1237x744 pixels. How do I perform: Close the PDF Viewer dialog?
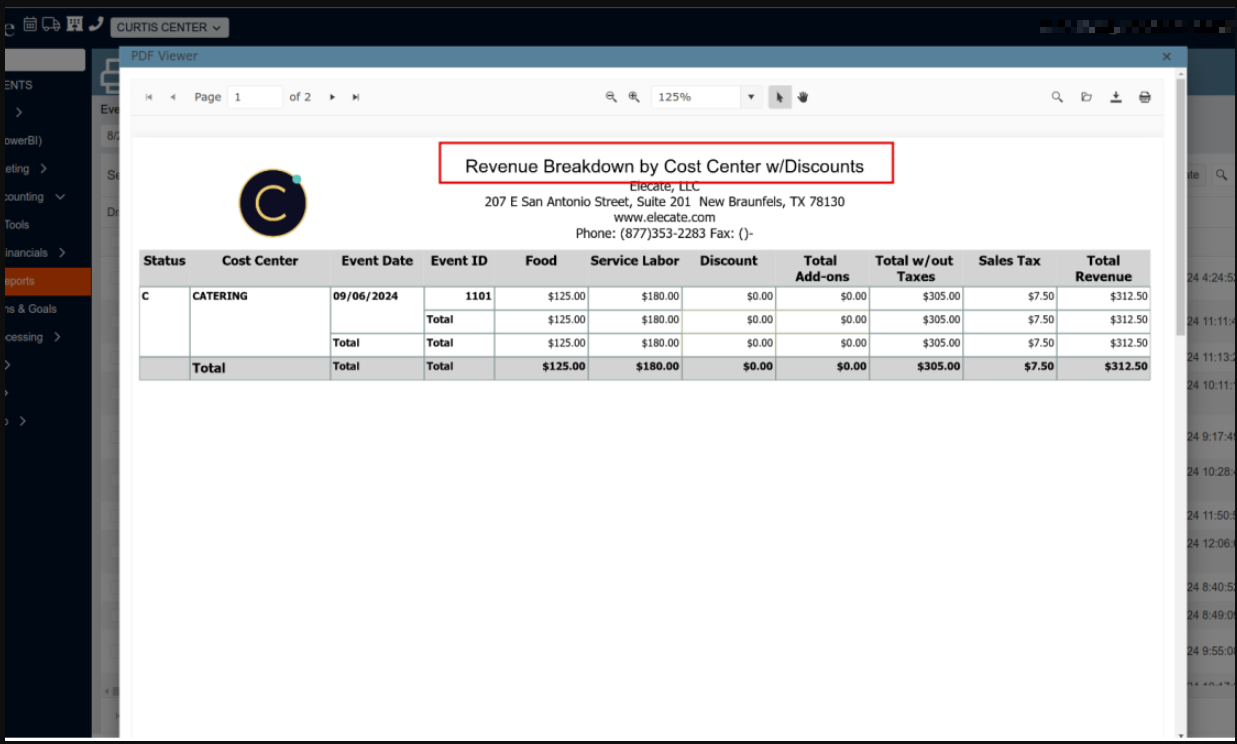pyautogui.click(x=1166, y=58)
